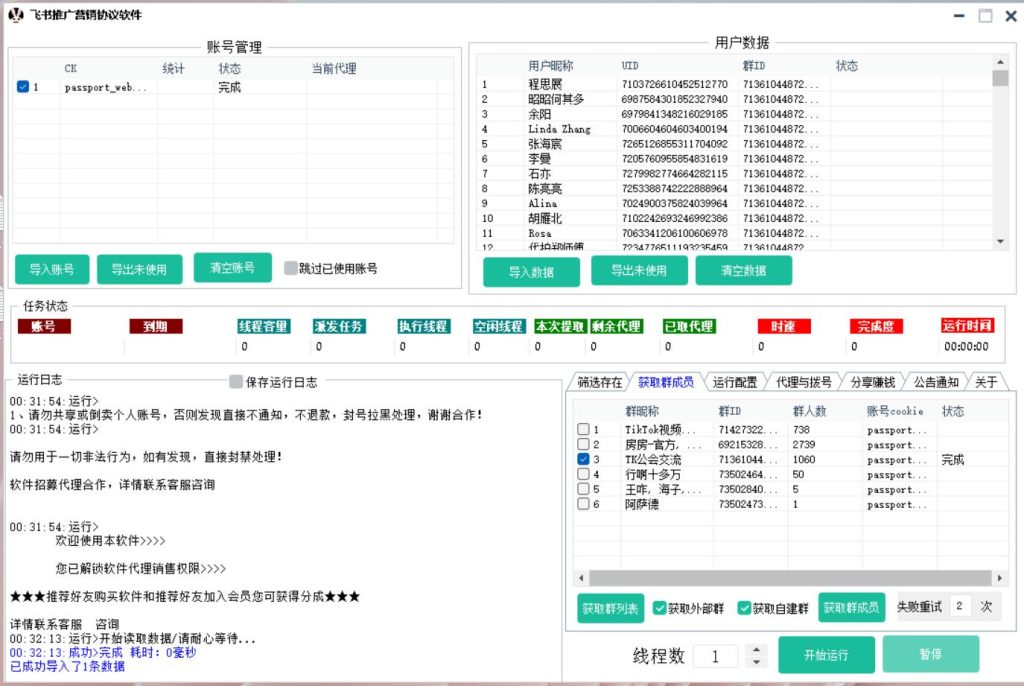Viewport: 1024px width, 686px height.
Task: Disable the 获取外部群 checkbox
Action: pos(657,606)
